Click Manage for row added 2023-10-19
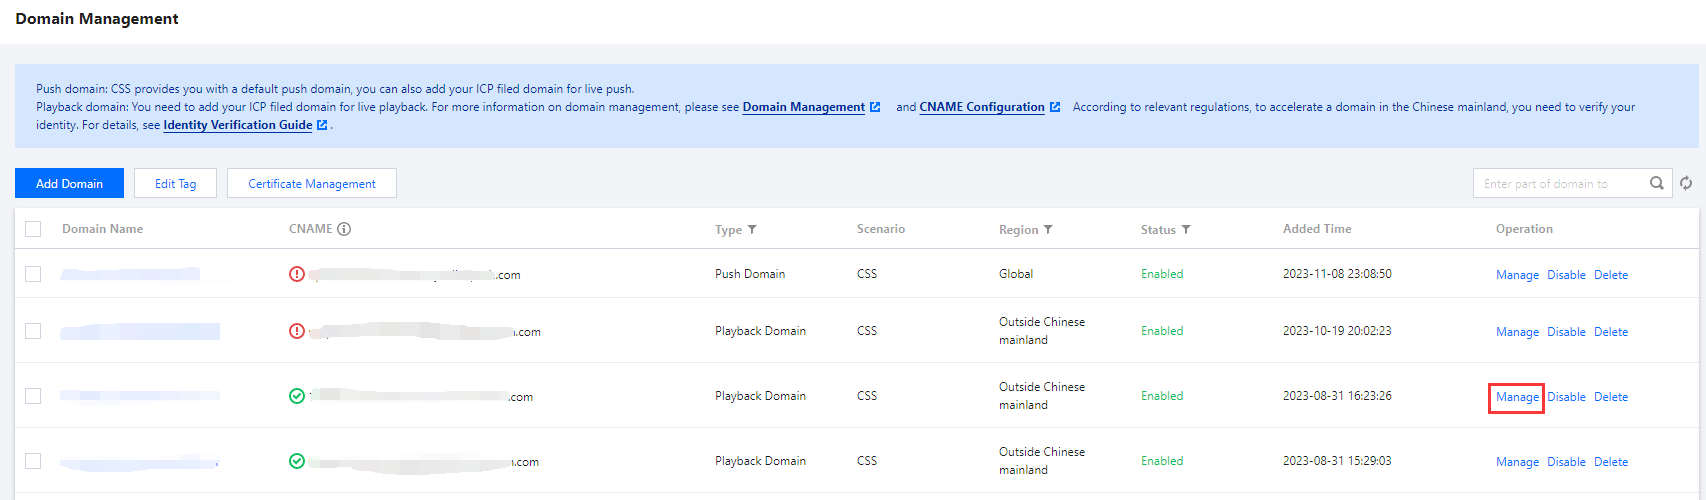Viewport: 1706px width, 500px height. (1517, 332)
